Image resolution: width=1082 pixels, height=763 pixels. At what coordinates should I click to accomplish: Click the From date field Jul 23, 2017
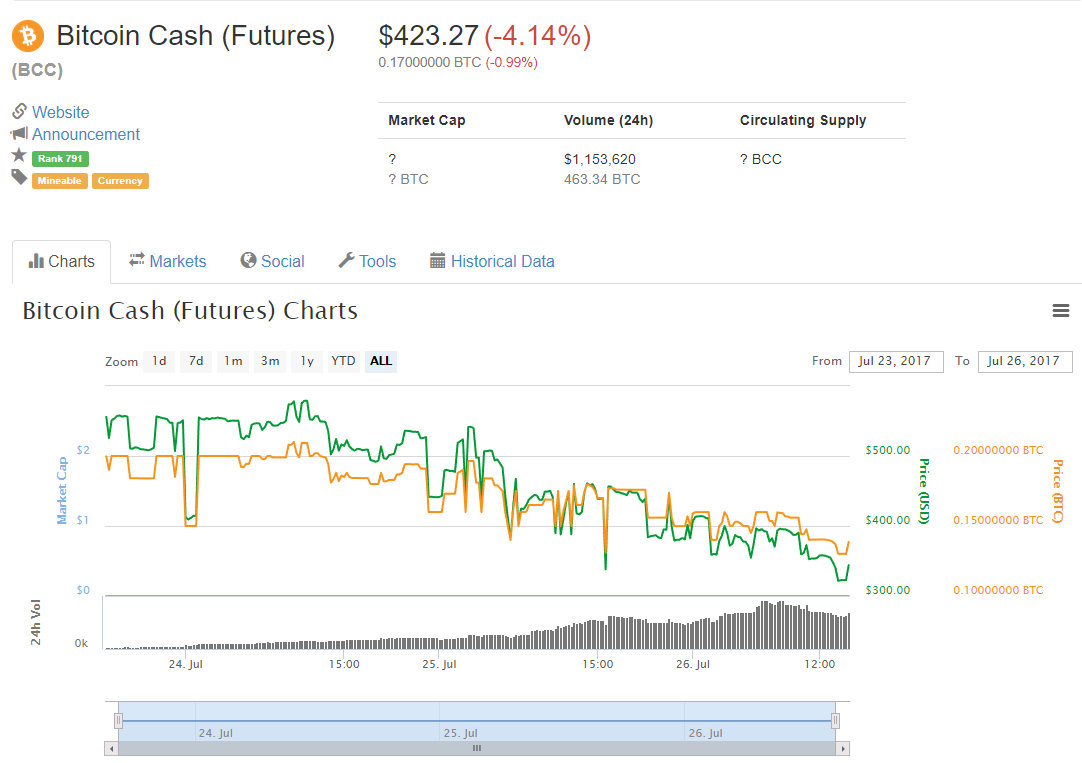(896, 361)
